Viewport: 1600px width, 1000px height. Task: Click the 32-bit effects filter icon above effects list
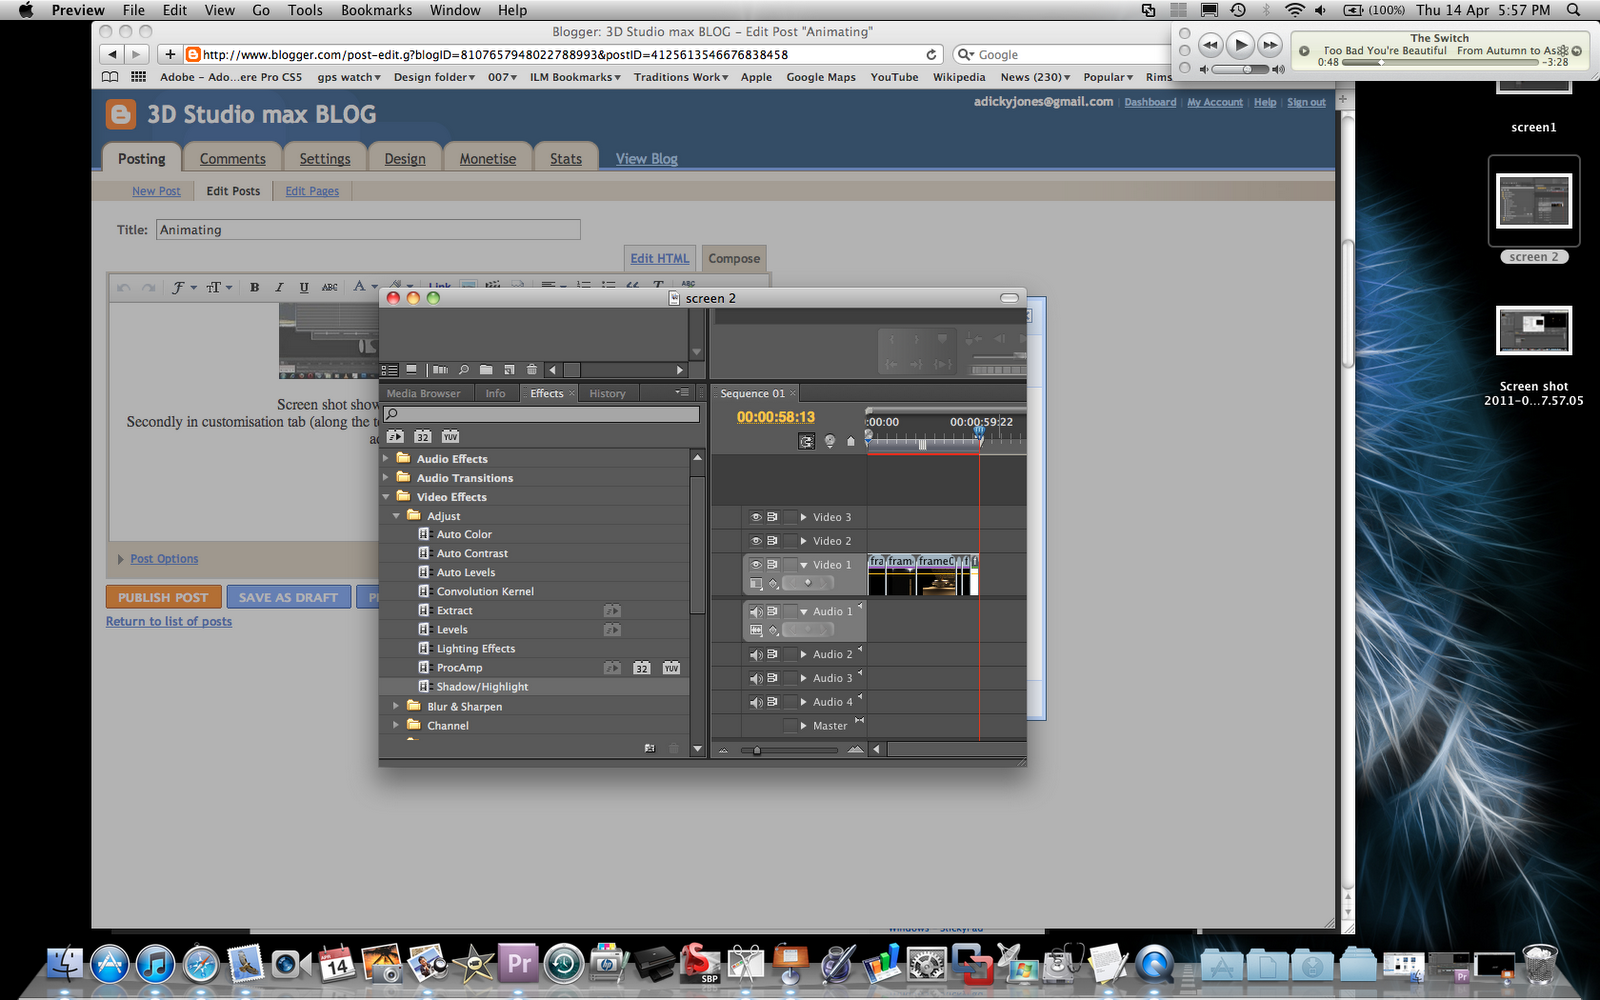(x=423, y=437)
